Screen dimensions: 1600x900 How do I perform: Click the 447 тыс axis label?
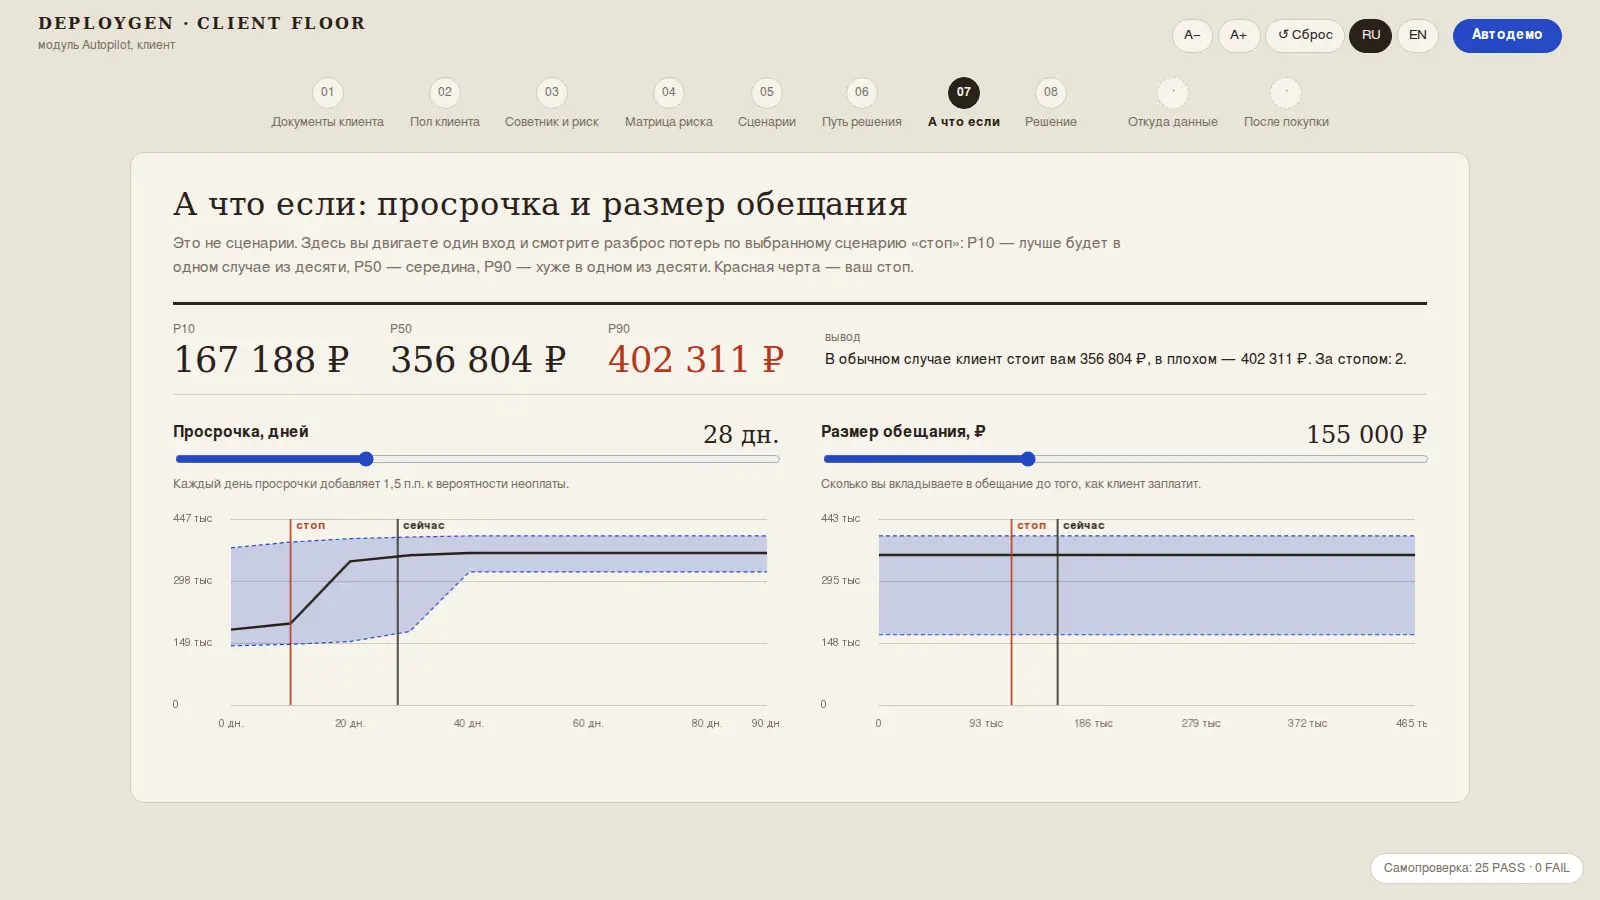pyautogui.click(x=192, y=518)
